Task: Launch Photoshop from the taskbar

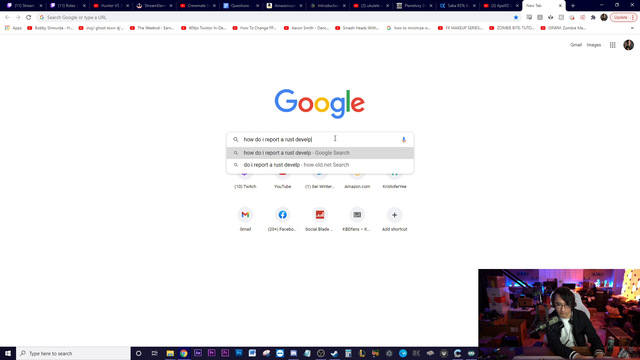Action: point(239,353)
